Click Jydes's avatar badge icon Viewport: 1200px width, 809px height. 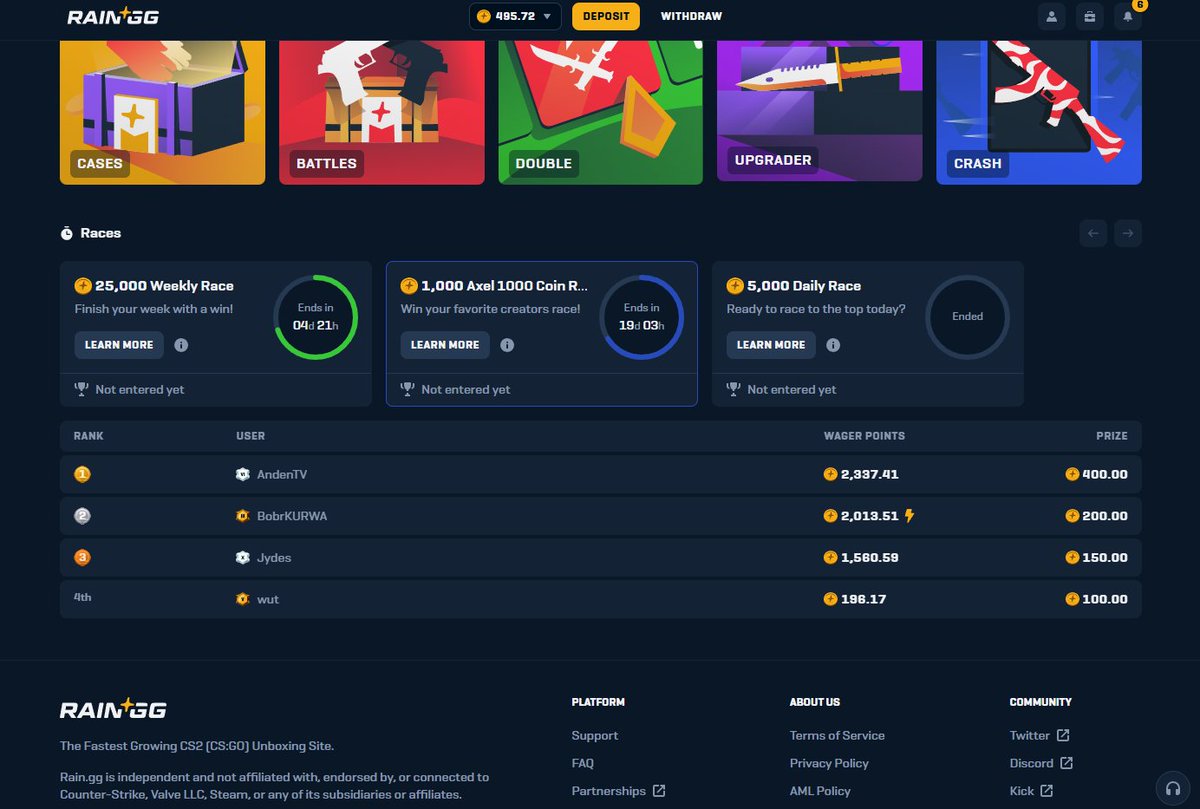click(242, 558)
